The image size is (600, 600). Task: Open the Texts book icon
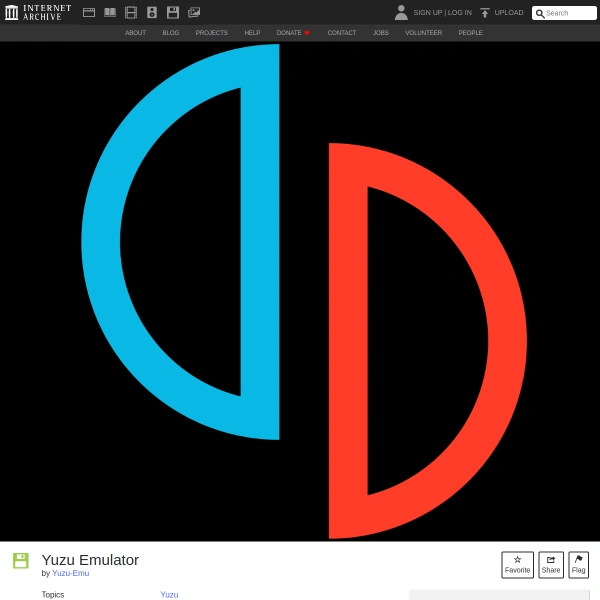pyautogui.click(x=110, y=13)
